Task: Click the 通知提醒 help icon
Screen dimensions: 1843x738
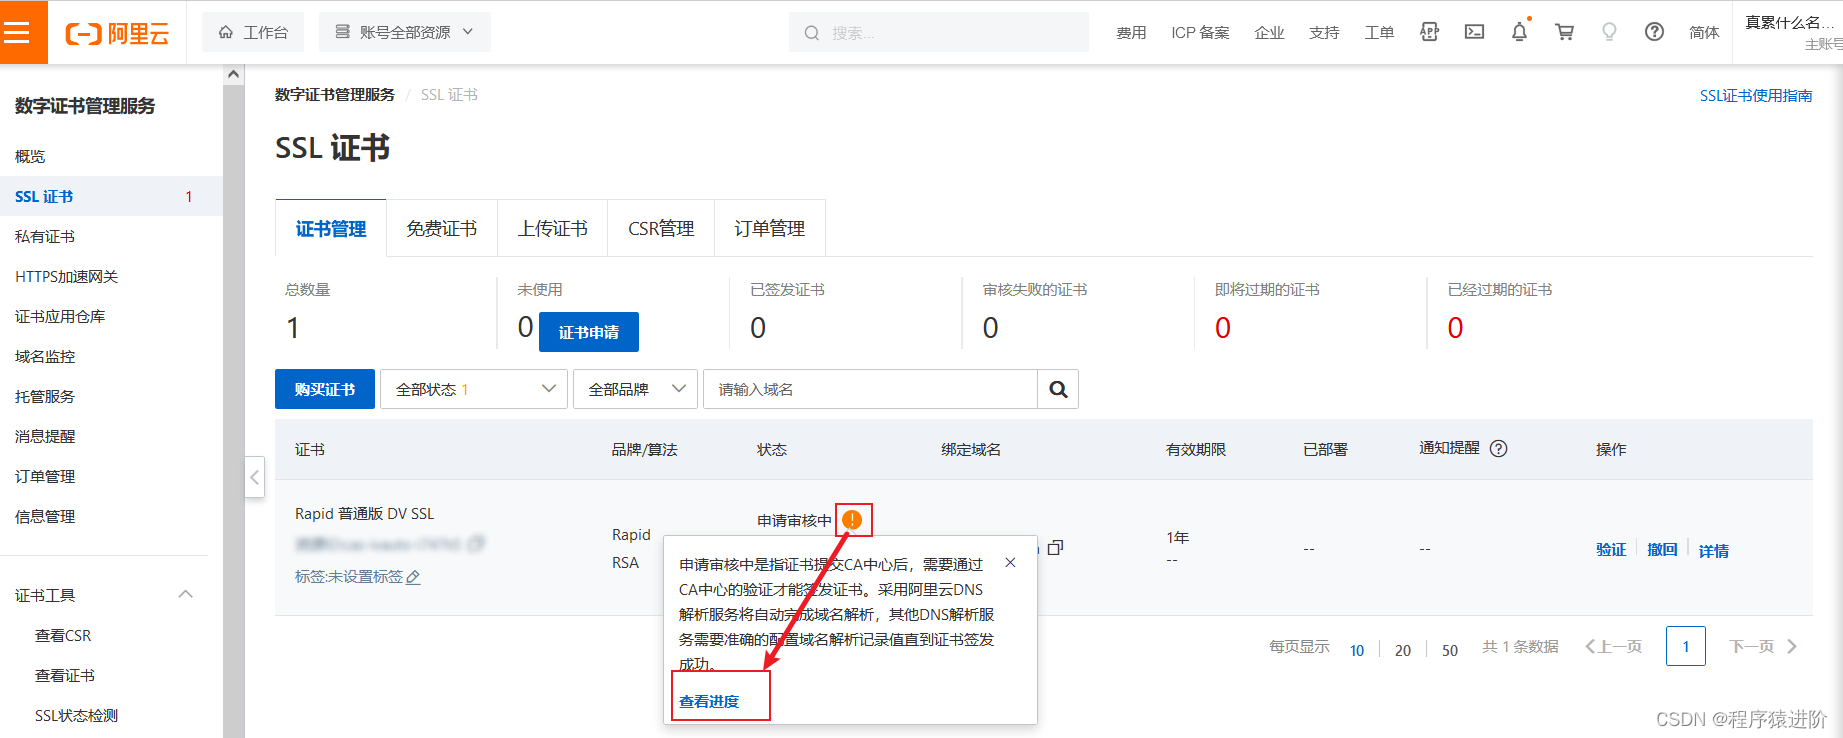Action: click(1498, 448)
